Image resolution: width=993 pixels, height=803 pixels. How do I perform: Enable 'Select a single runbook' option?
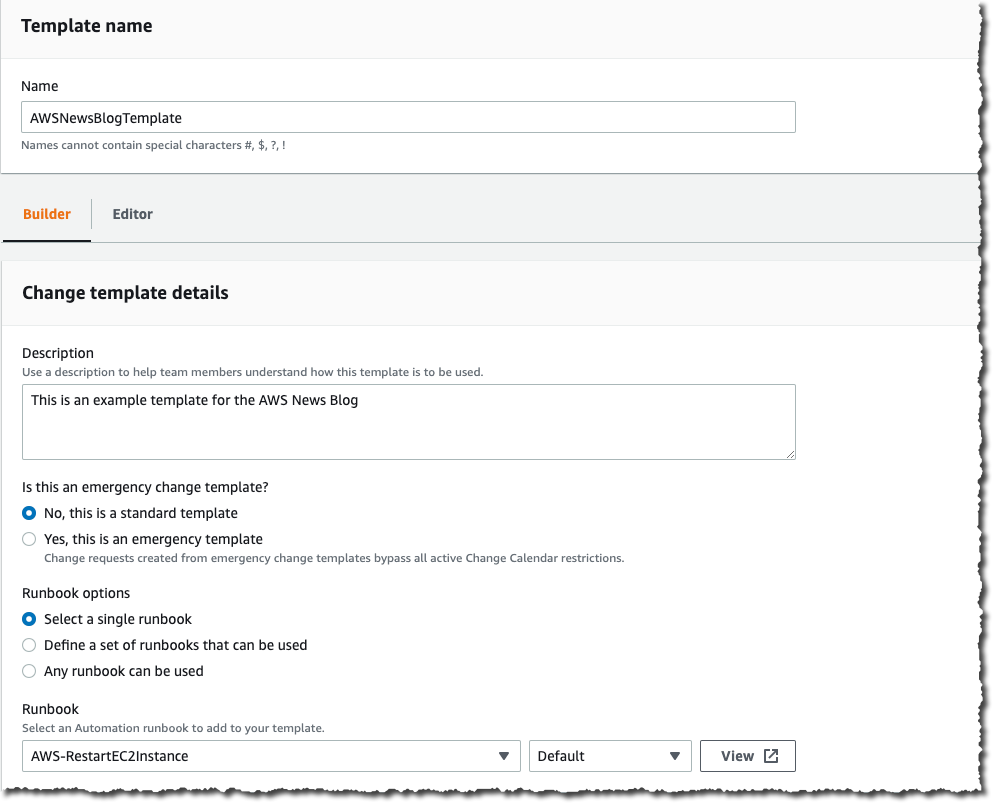click(x=29, y=619)
